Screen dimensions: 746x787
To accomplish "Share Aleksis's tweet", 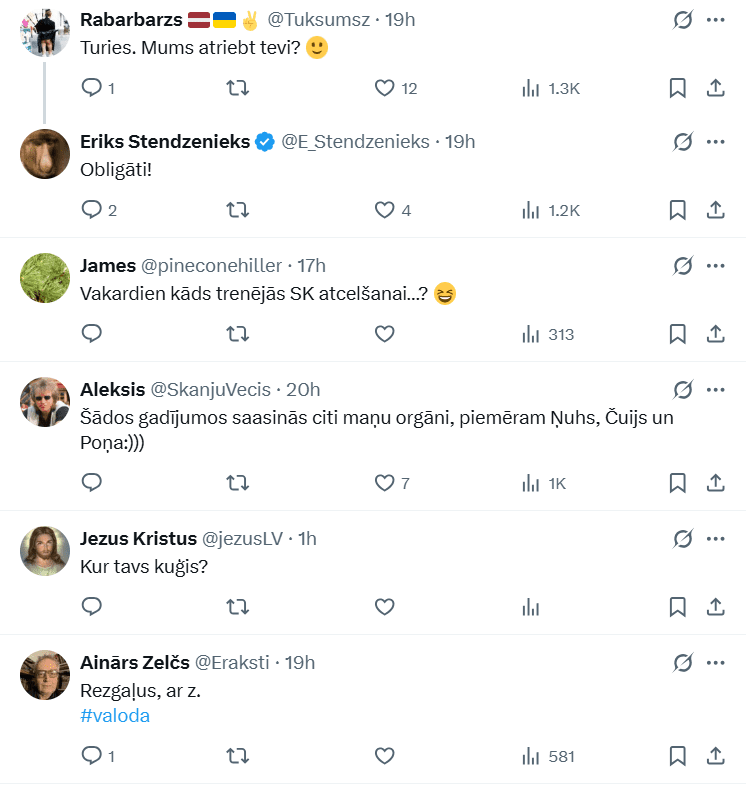I will (715, 483).
